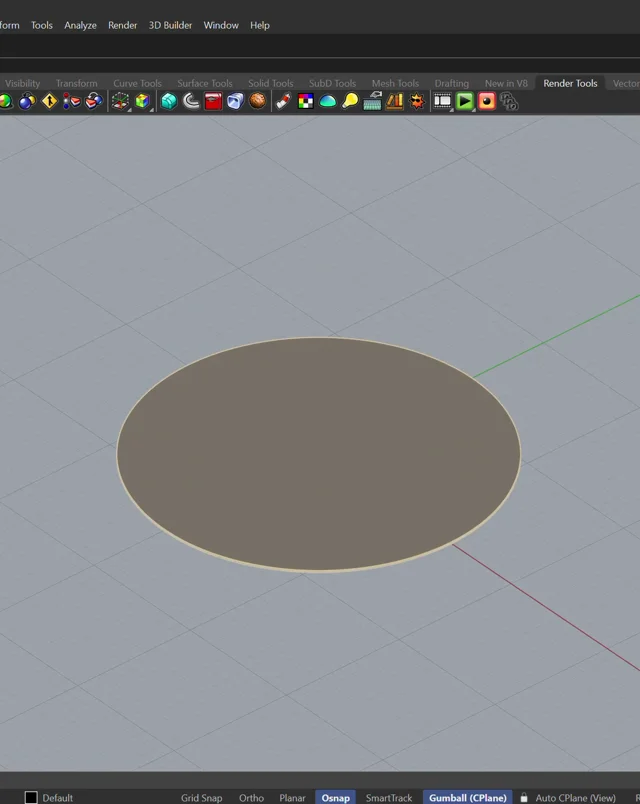The image size is (640, 804).
Task: Open the green play arrow flyout icon
Action: 465,102
